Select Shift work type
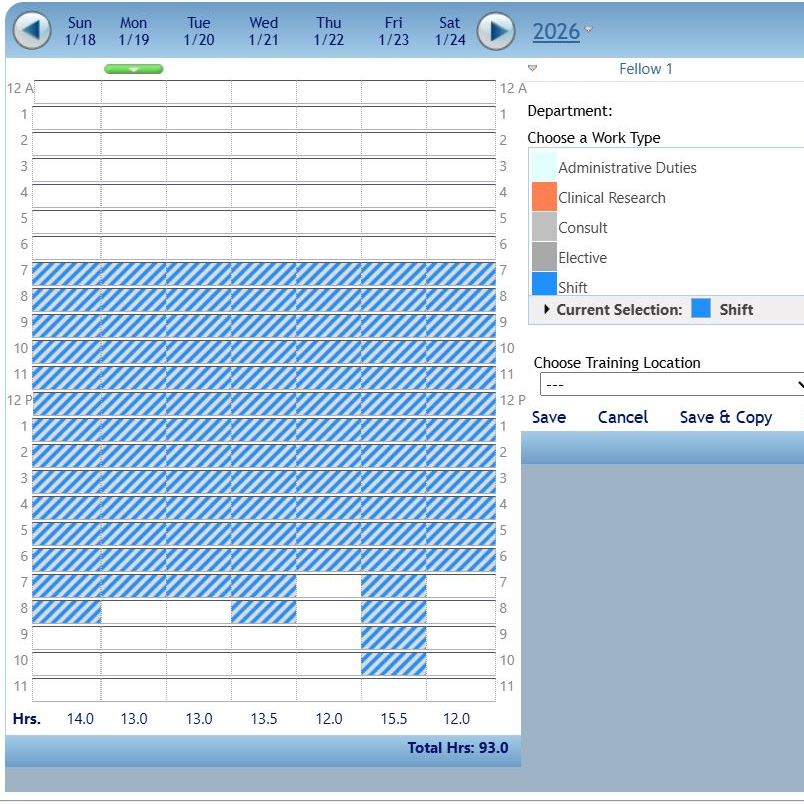 coord(573,287)
